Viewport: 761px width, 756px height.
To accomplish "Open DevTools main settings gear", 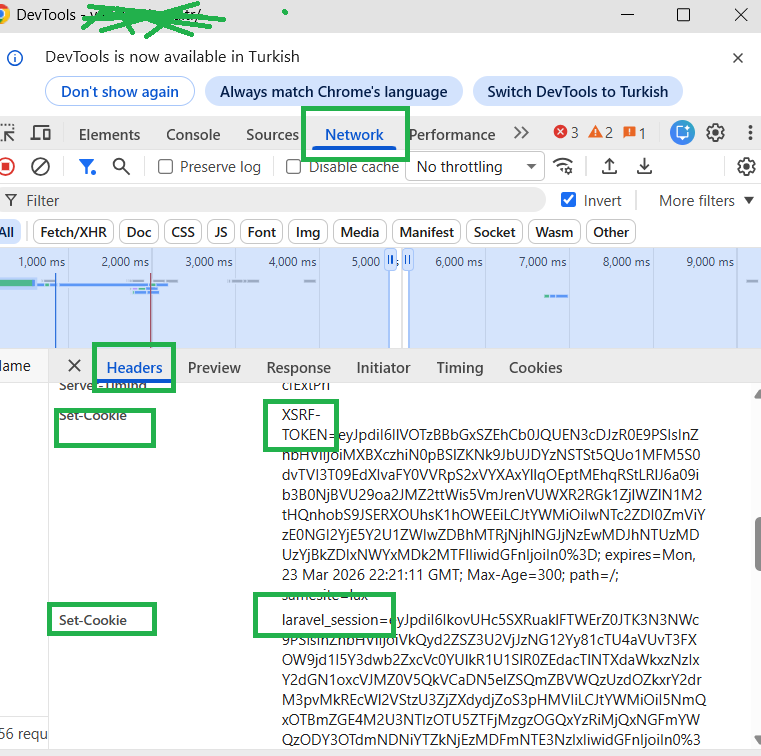I will click(x=715, y=132).
